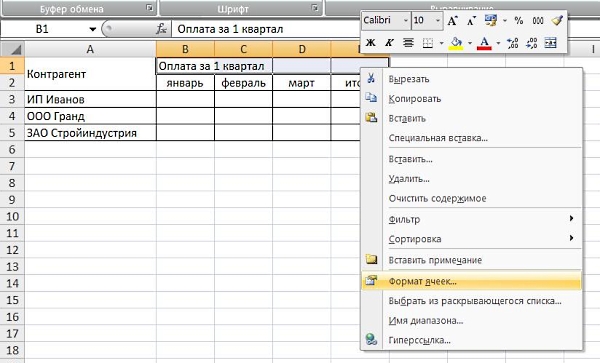Apply percent style in mini toolbar
Viewport: 600px width, 363px height.
(518, 21)
